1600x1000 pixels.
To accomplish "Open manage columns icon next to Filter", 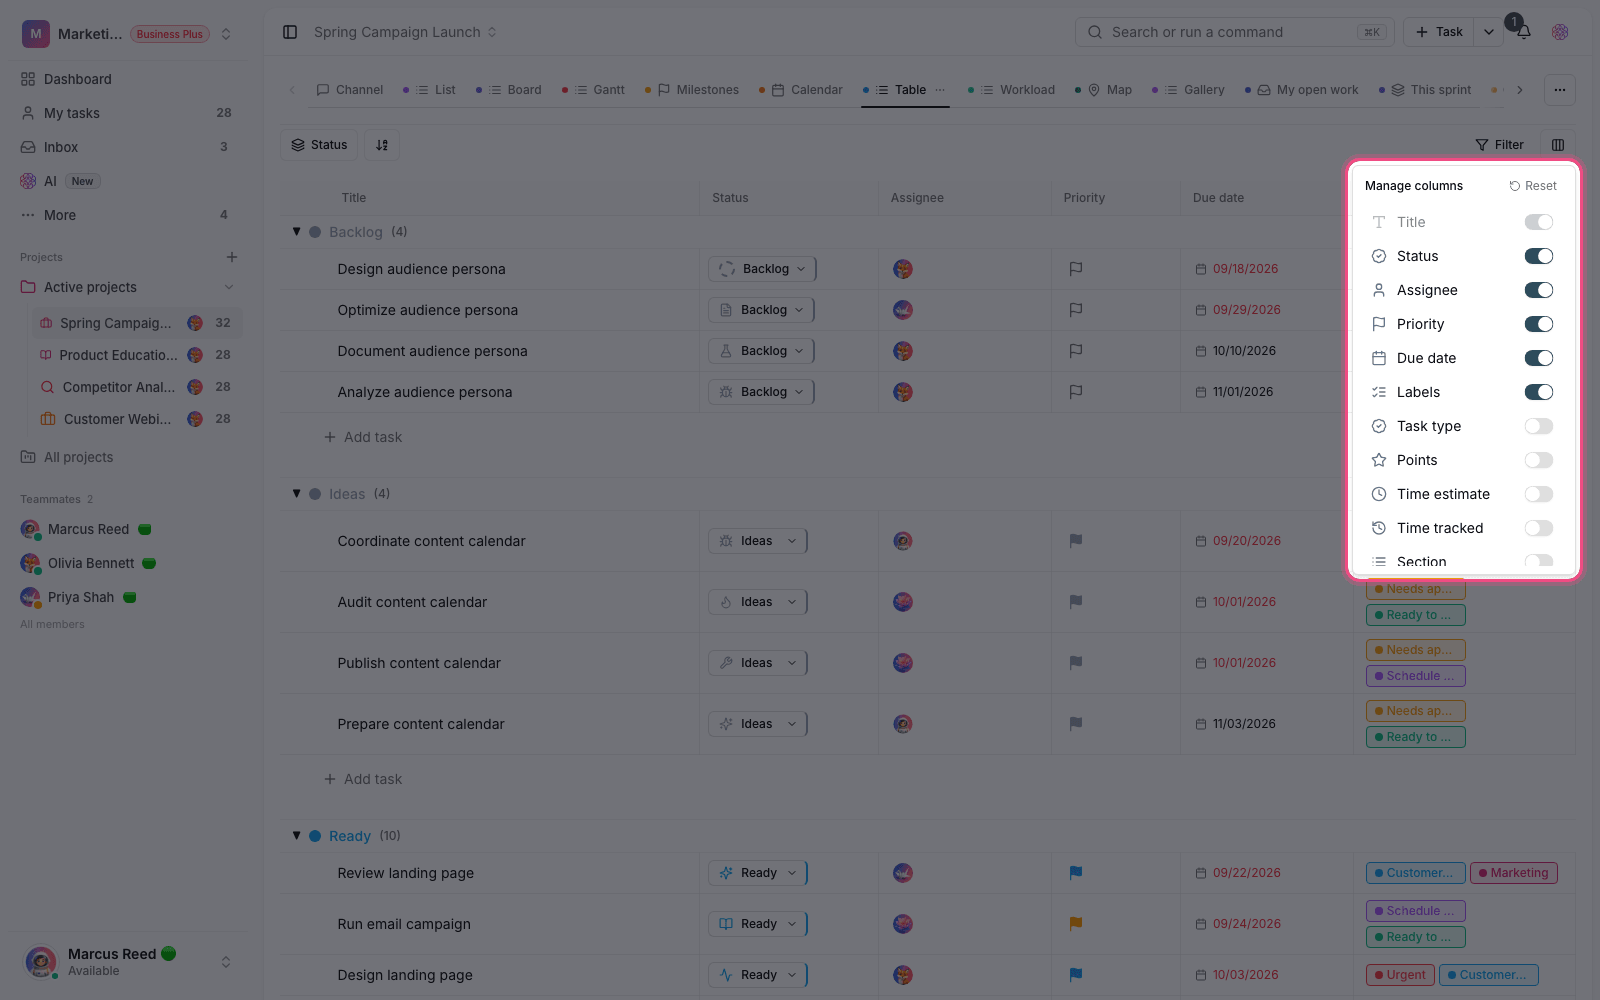I will (1558, 145).
